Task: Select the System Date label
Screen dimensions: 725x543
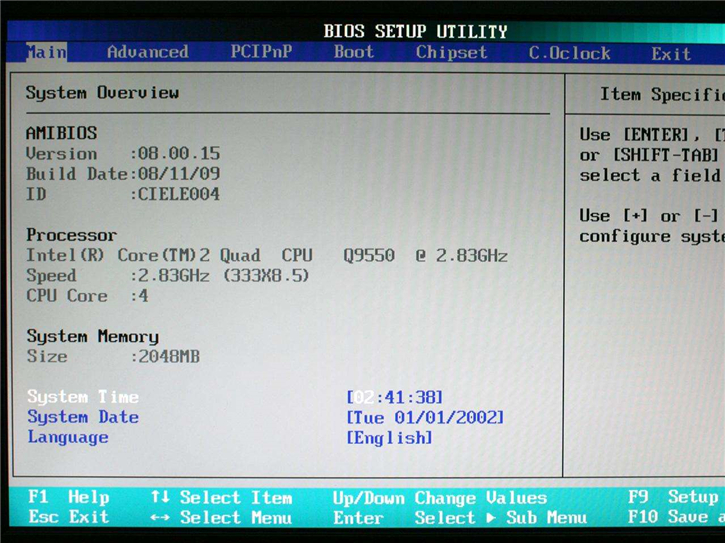Action: (83, 417)
